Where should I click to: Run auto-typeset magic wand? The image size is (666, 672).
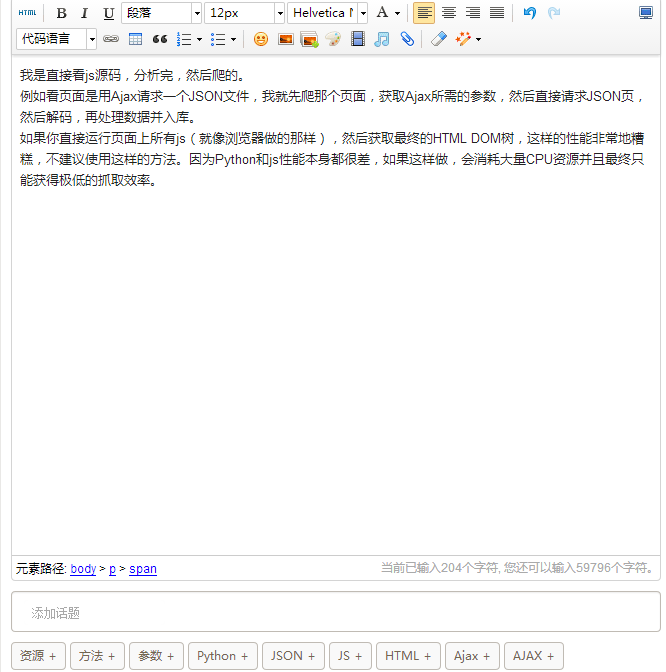point(463,39)
